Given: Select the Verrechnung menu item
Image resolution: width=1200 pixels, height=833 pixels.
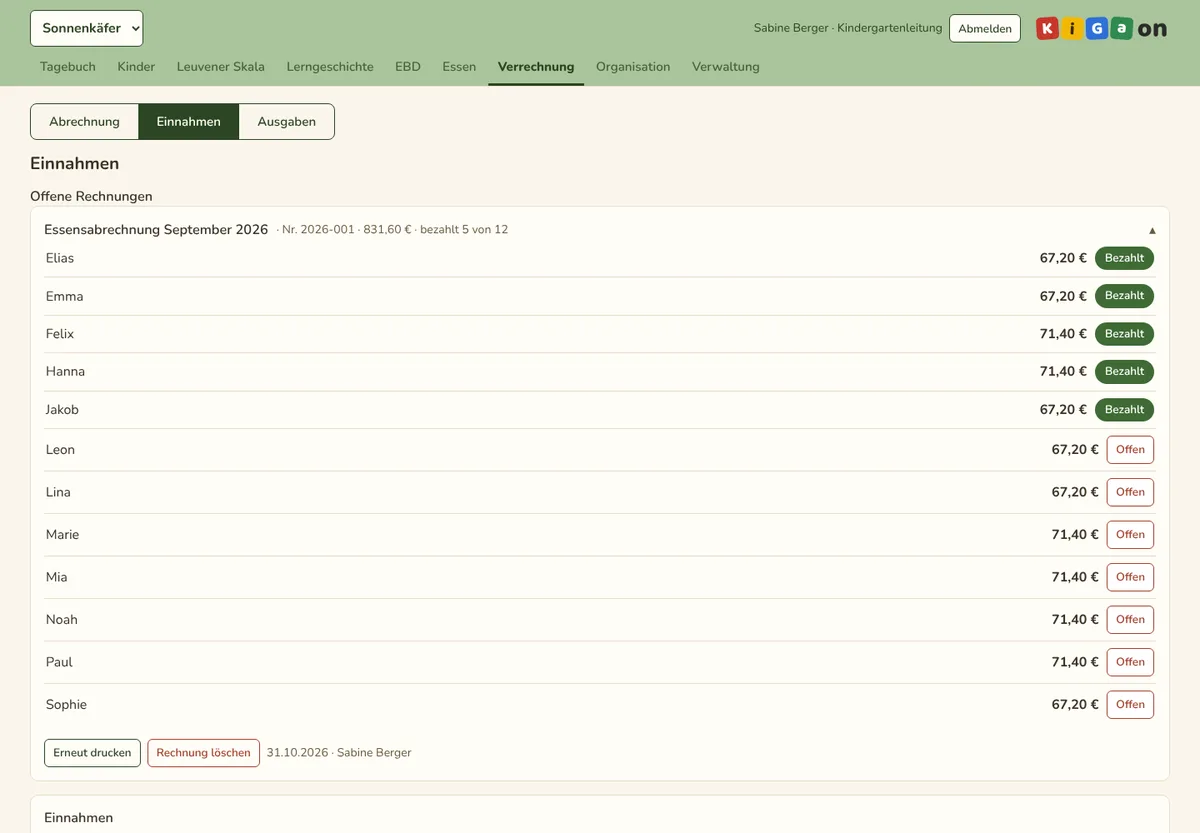Looking at the screenshot, I should [536, 67].
